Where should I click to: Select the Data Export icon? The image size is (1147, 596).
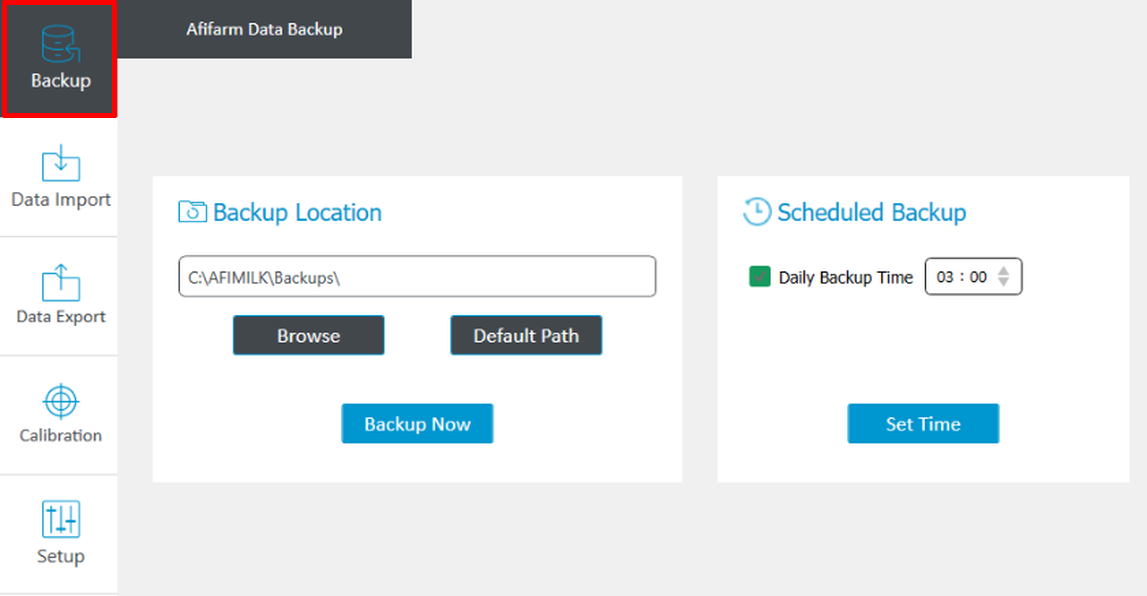point(61,283)
